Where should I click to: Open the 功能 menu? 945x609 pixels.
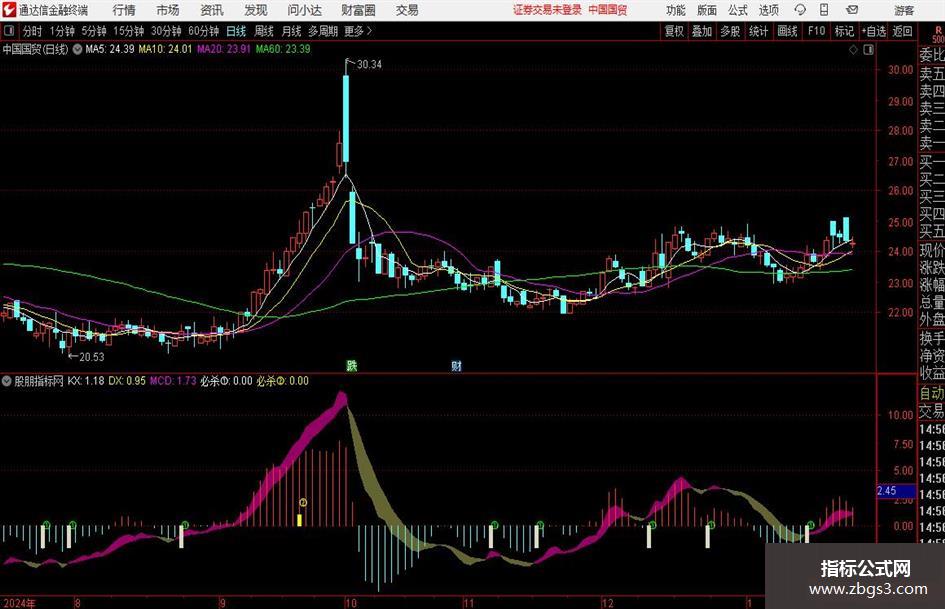(676, 10)
